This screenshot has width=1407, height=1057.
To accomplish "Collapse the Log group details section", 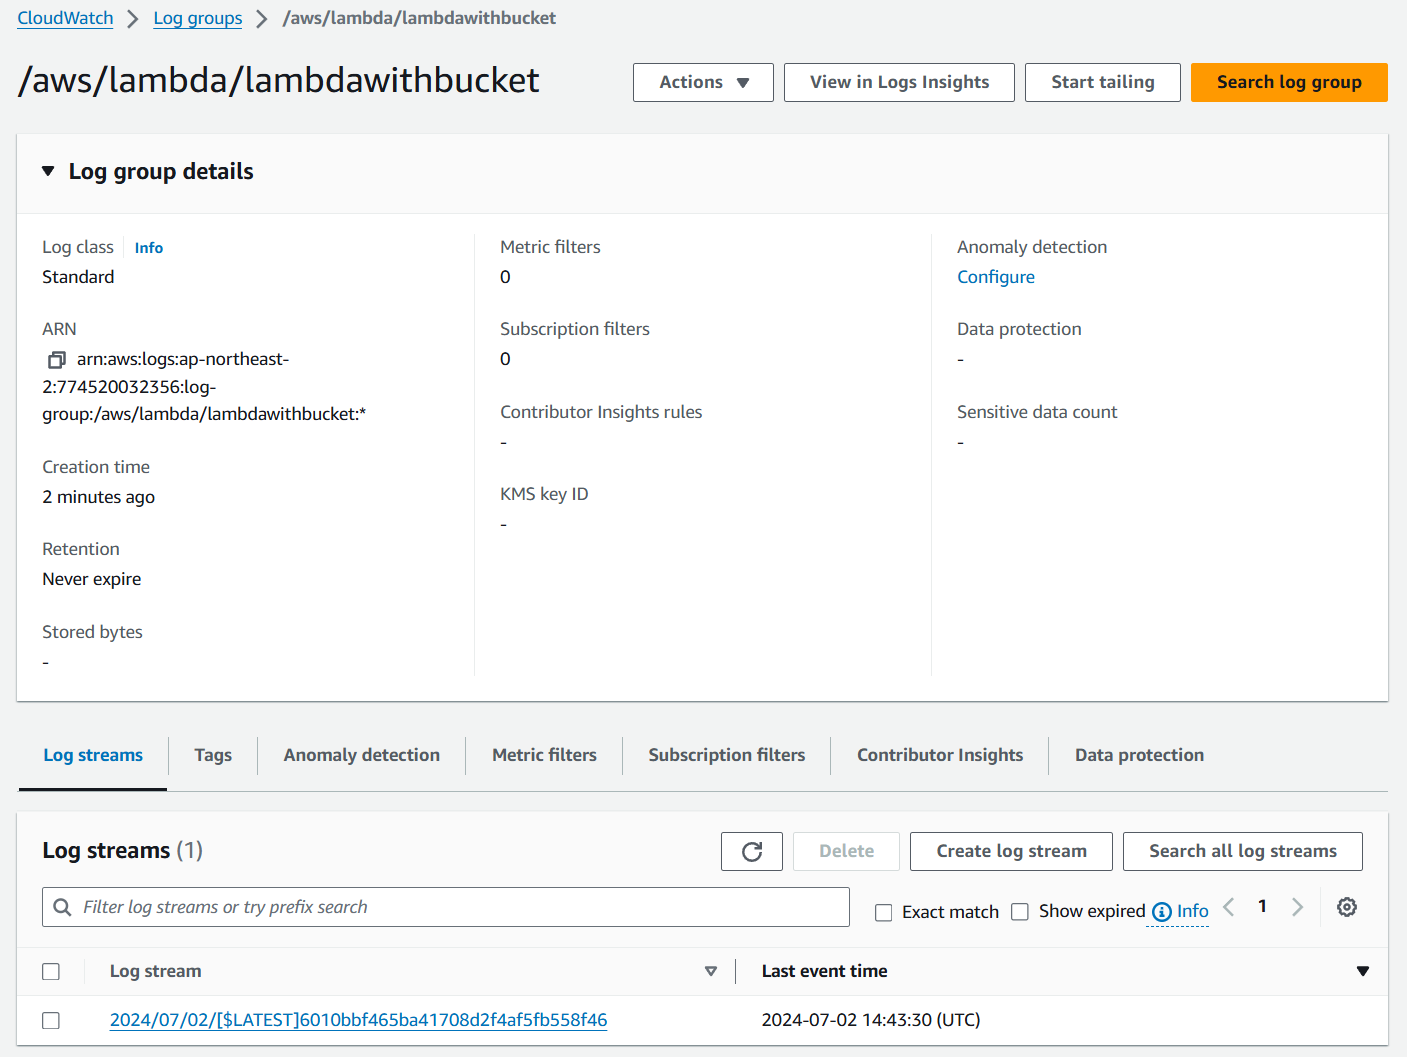I will 48,171.
